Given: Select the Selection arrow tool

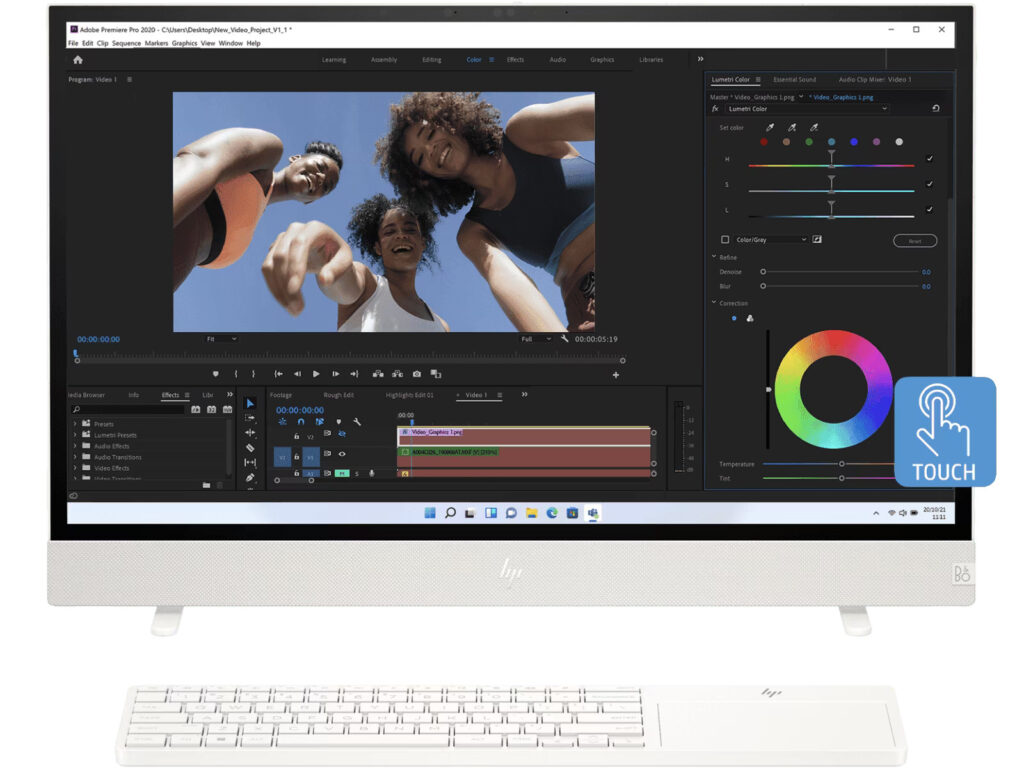Looking at the screenshot, I should (x=250, y=403).
